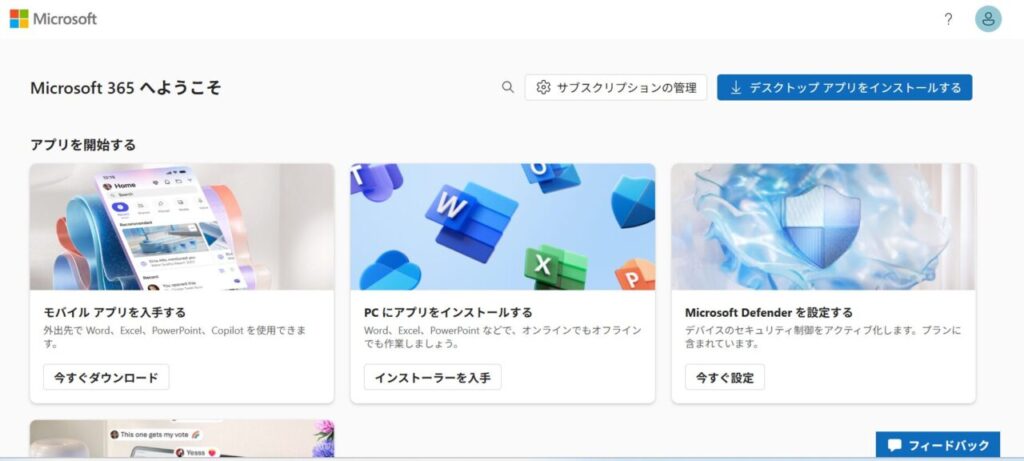Screen dimensions: 1024x461
Task: Open help via question mark icon
Action: [948, 20]
